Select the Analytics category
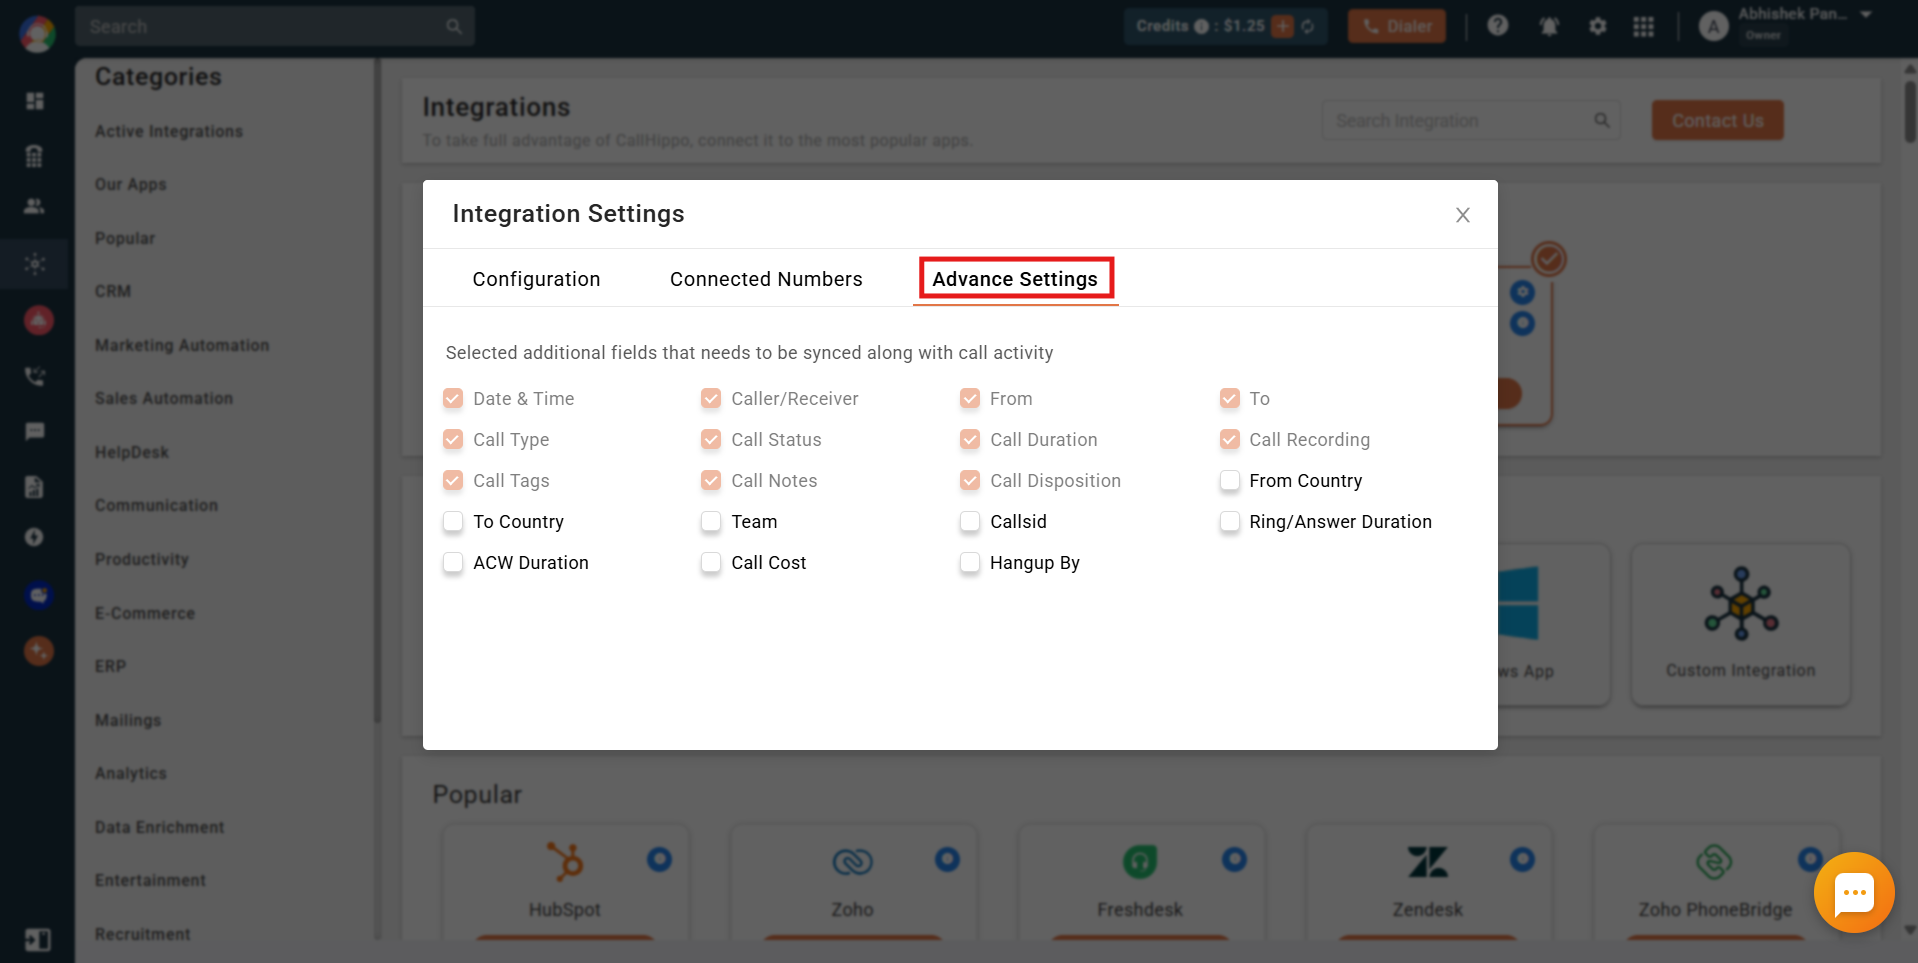 (x=131, y=773)
